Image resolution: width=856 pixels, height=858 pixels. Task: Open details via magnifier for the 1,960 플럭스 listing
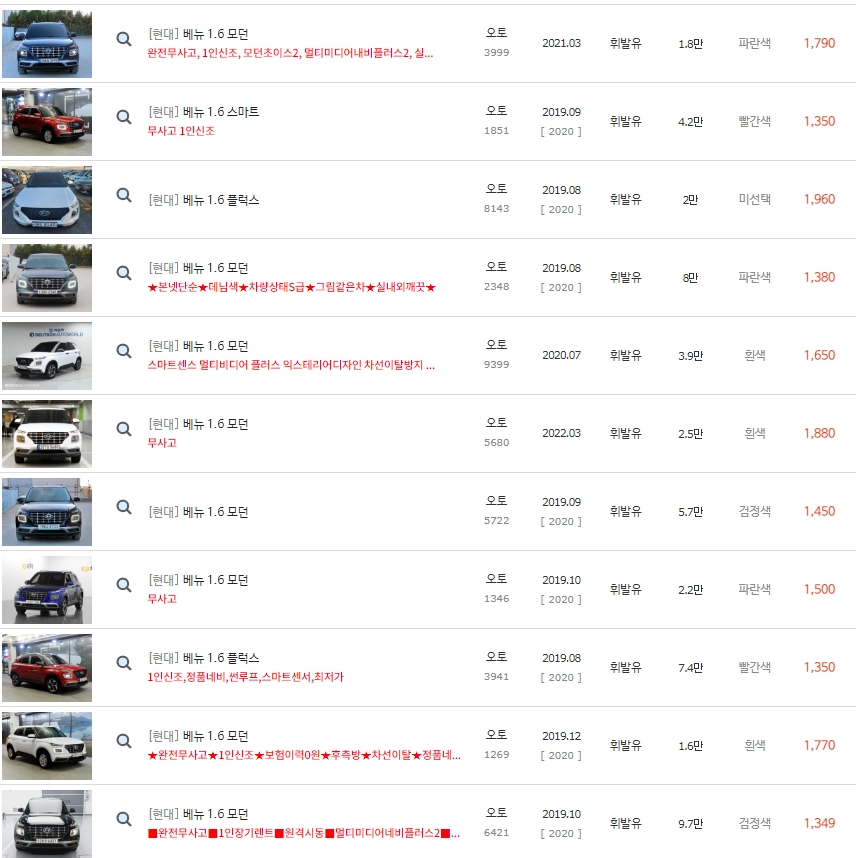click(x=123, y=199)
